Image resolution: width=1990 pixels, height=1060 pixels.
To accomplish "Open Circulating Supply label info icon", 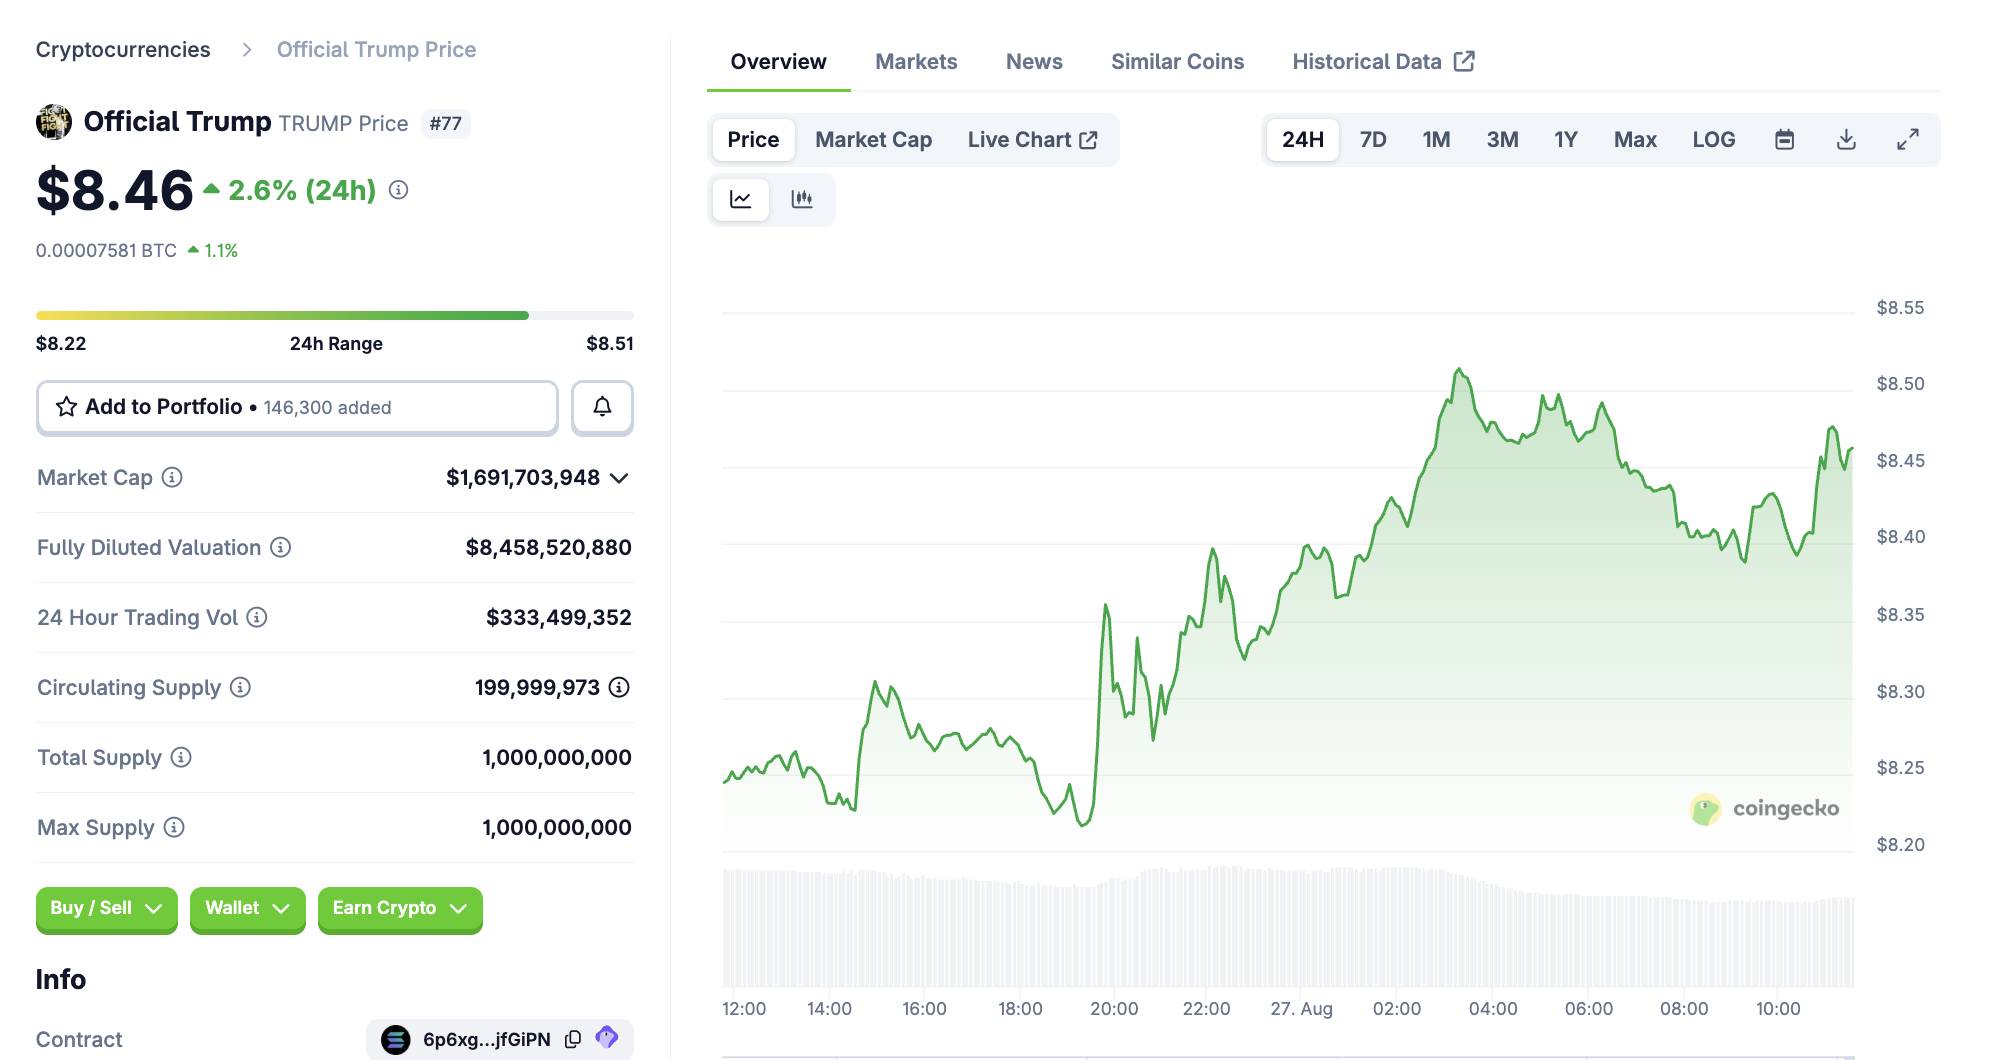I will pyautogui.click(x=240, y=687).
